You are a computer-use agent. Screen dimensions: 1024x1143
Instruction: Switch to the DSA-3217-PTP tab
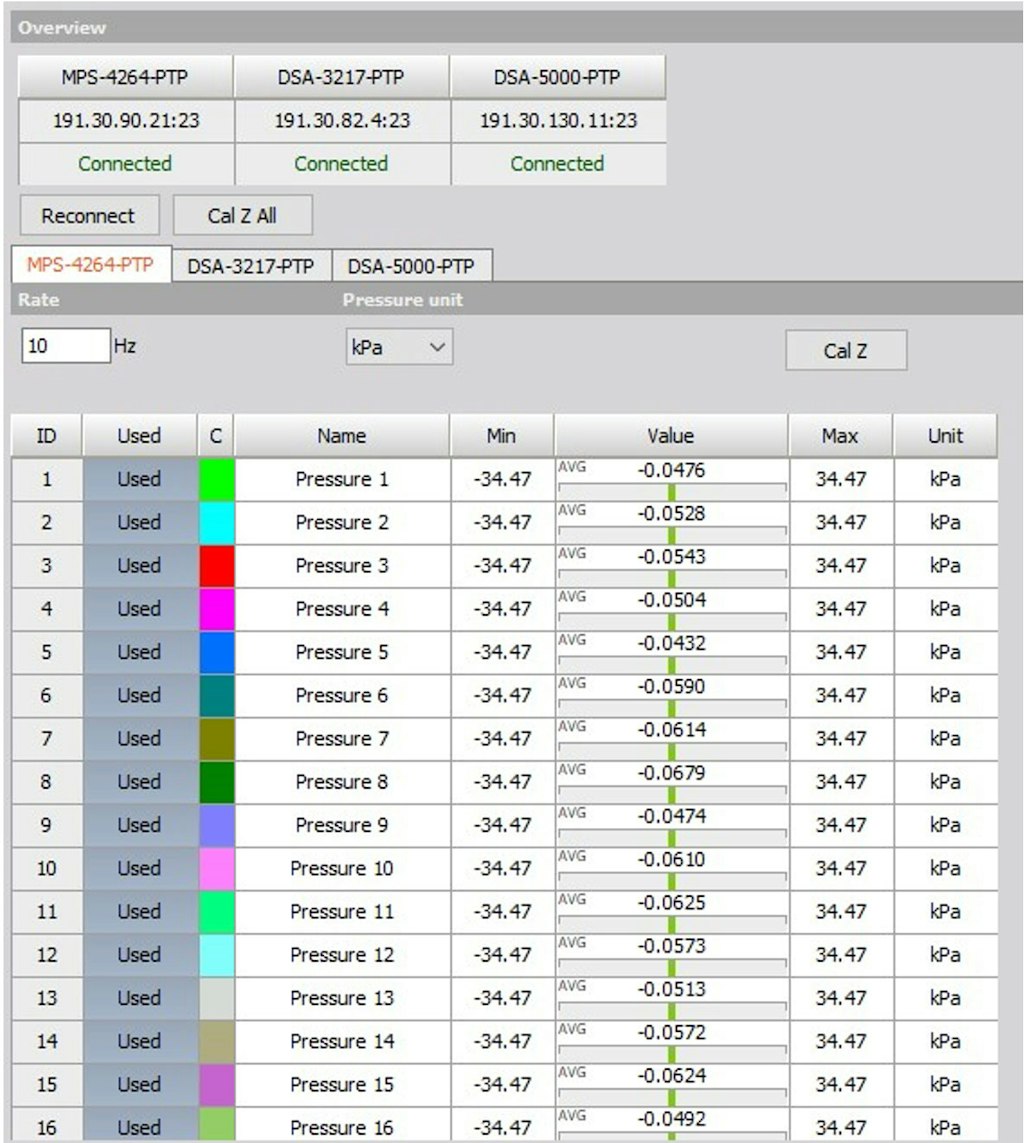click(x=251, y=266)
